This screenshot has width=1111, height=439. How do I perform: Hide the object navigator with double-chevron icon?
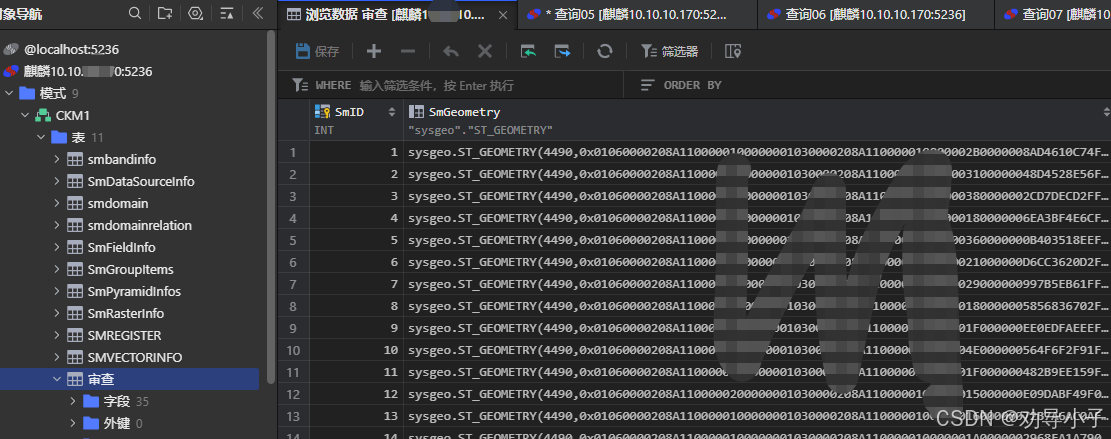[258, 13]
